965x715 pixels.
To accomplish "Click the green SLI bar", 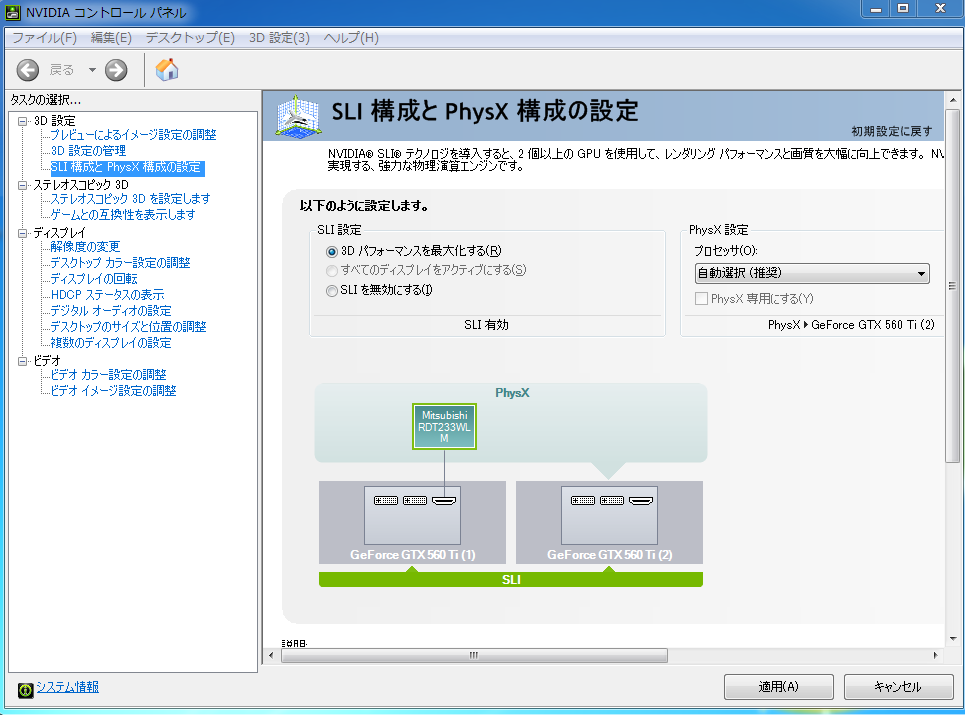I will coord(511,580).
